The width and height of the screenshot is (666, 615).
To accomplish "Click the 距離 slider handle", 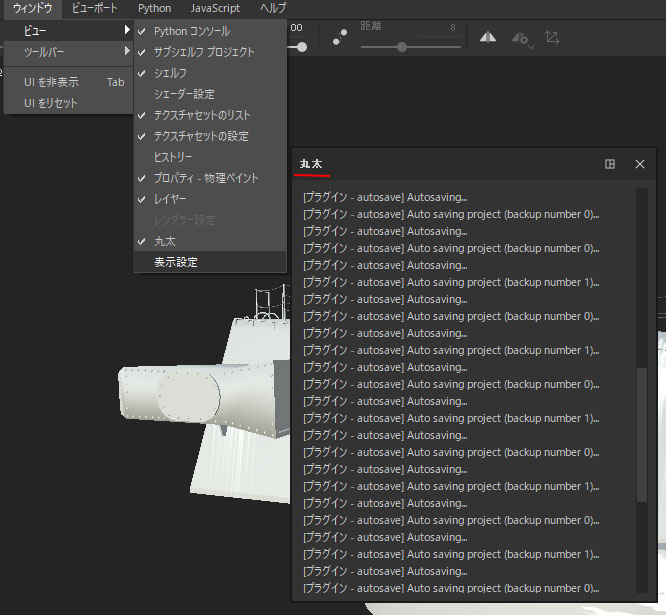I will coord(402,47).
